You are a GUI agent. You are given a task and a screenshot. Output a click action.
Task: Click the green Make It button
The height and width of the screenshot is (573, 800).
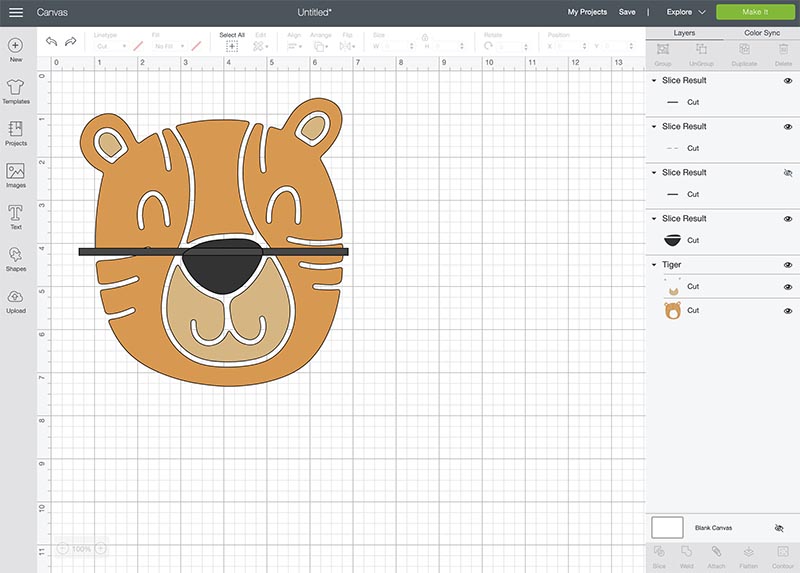(755, 12)
